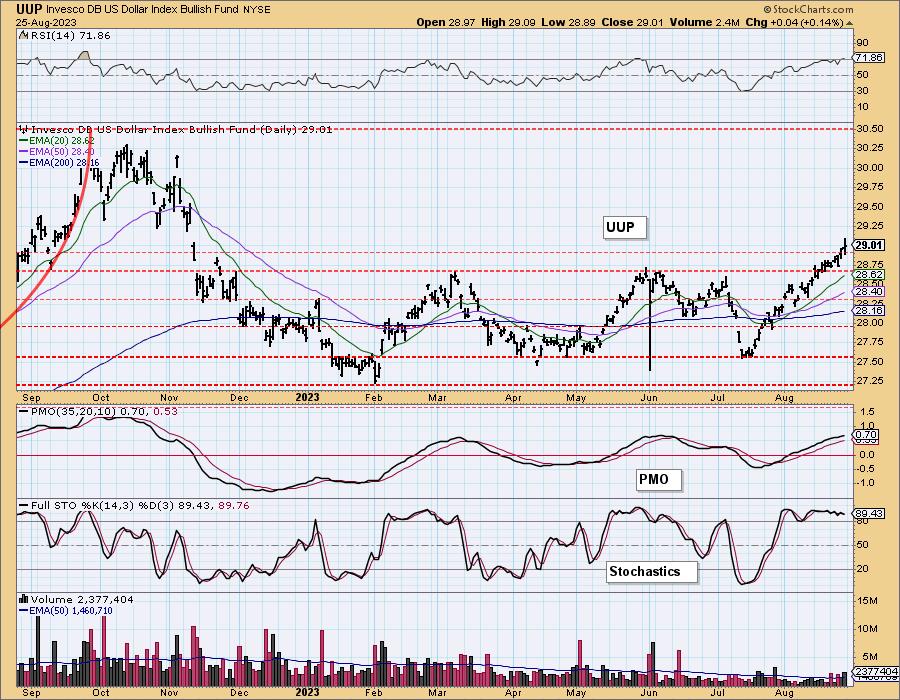Click the 28.16 EMA price tag

pos(868,310)
